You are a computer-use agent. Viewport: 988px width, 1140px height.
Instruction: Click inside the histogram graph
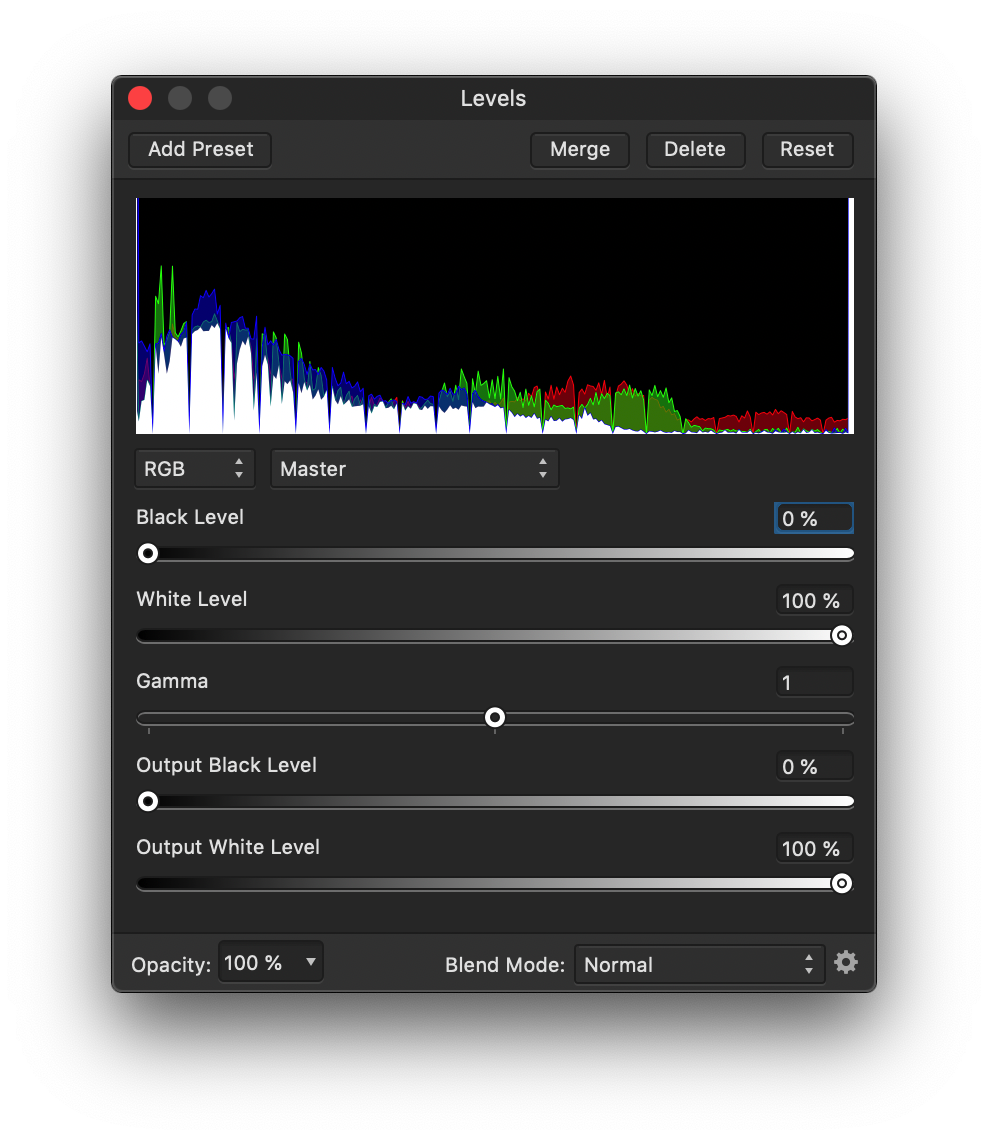(494, 315)
